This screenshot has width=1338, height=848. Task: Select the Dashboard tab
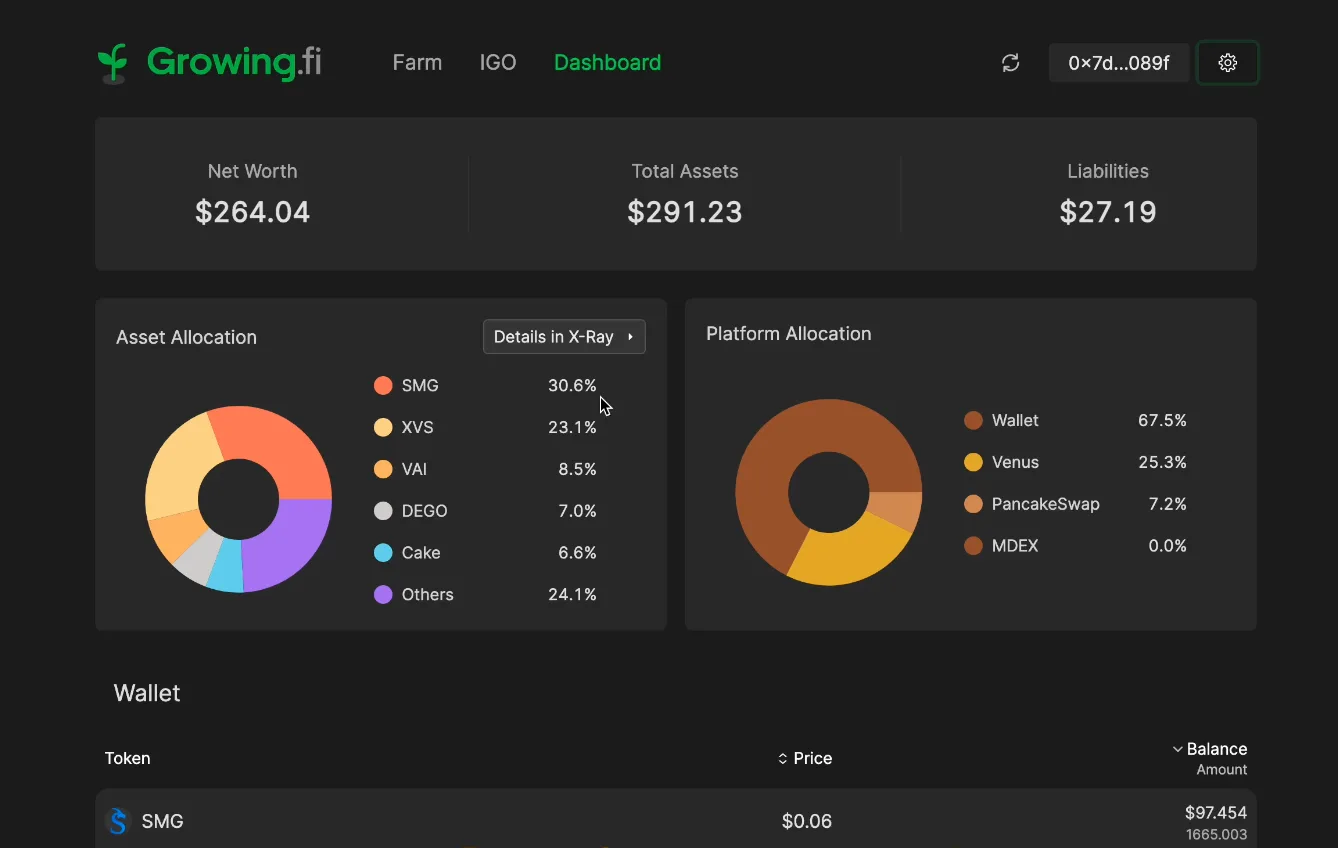[607, 63]
